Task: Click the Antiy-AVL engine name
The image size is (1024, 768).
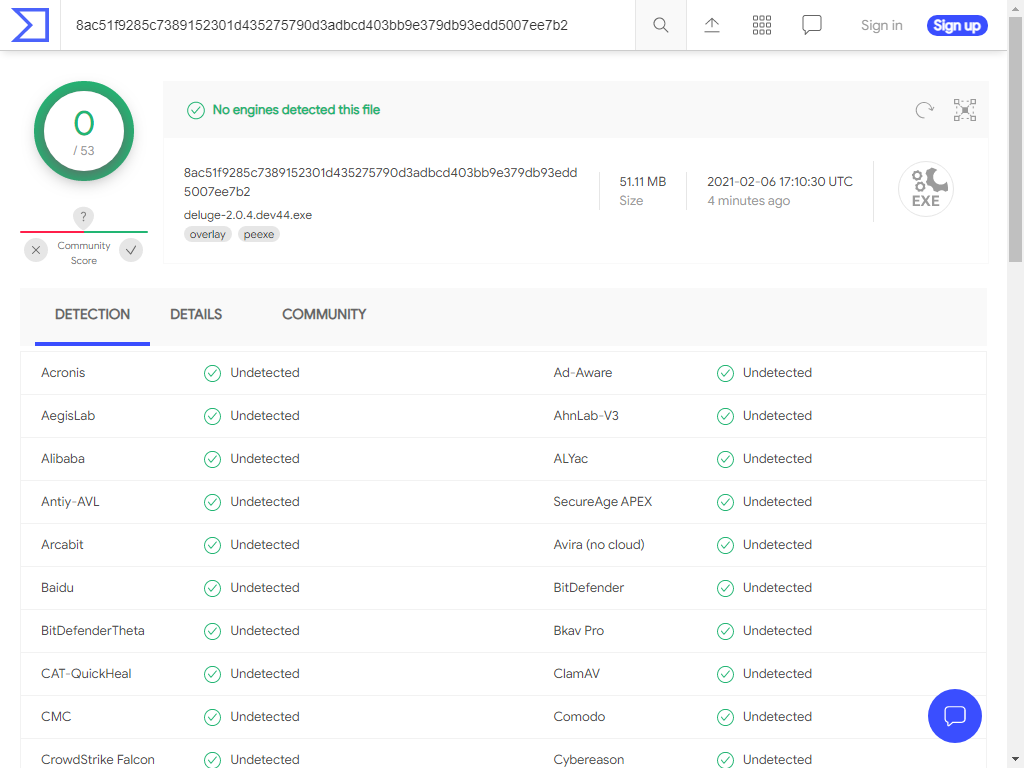Action: (x=70, y=502)
